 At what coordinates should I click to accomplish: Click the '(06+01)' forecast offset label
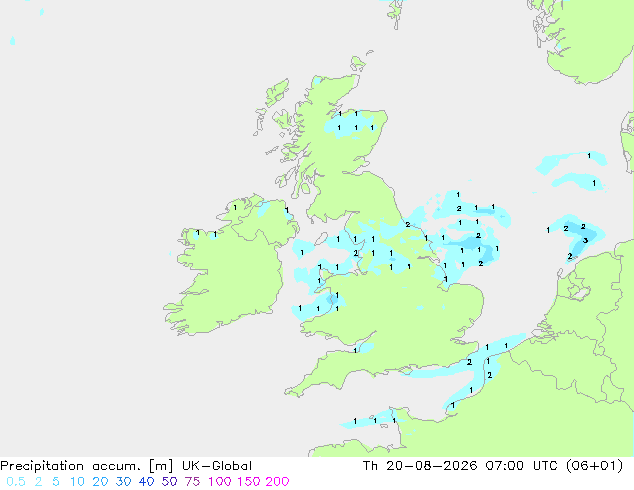[x=594, y=466]
